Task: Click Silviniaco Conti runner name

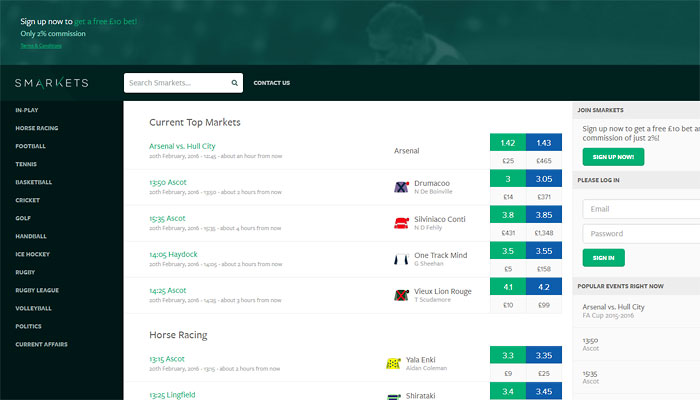Action: (x=440, y=219)
